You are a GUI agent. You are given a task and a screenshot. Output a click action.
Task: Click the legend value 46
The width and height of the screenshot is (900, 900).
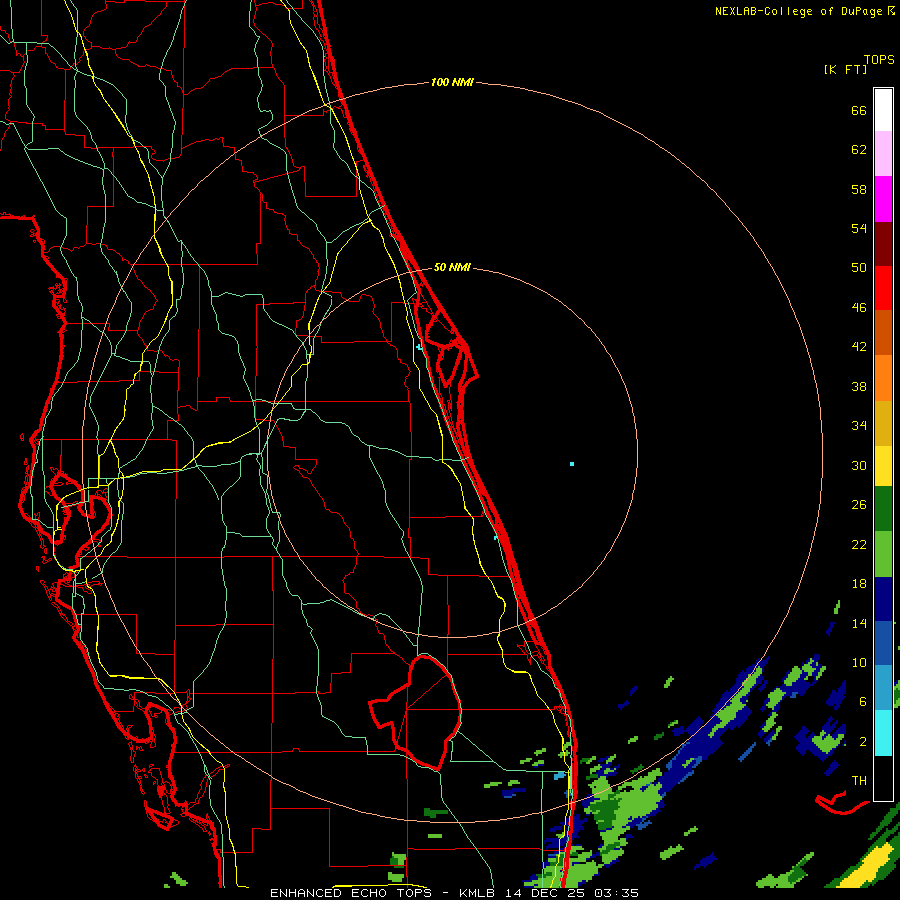tap(859, 308)
